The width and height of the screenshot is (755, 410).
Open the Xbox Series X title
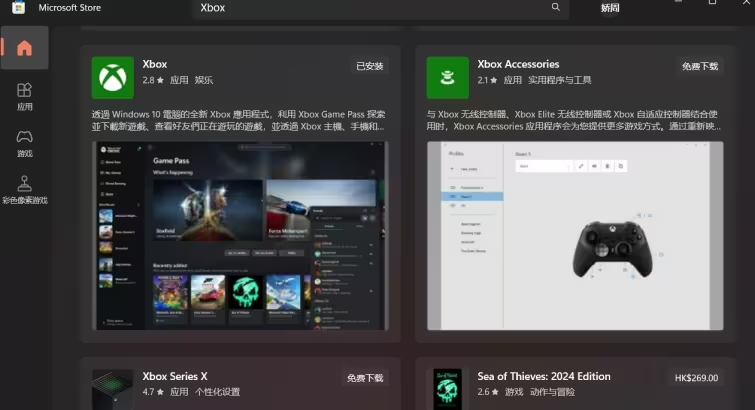pos(175,376)
